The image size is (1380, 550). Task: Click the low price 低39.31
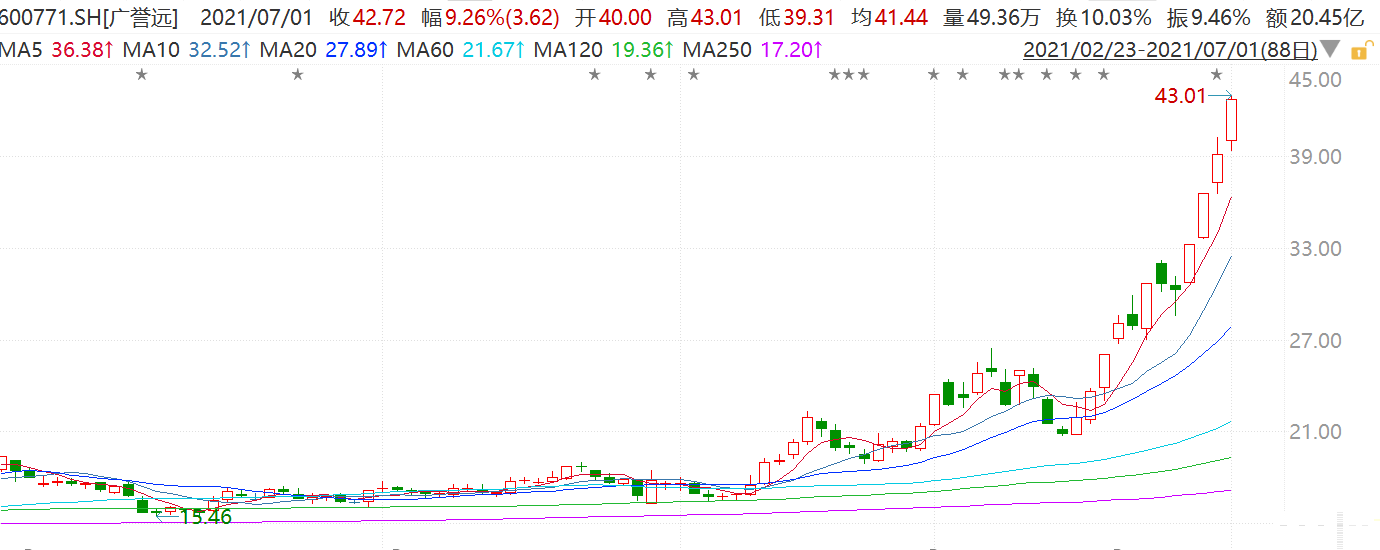click(x=796, y=18)
